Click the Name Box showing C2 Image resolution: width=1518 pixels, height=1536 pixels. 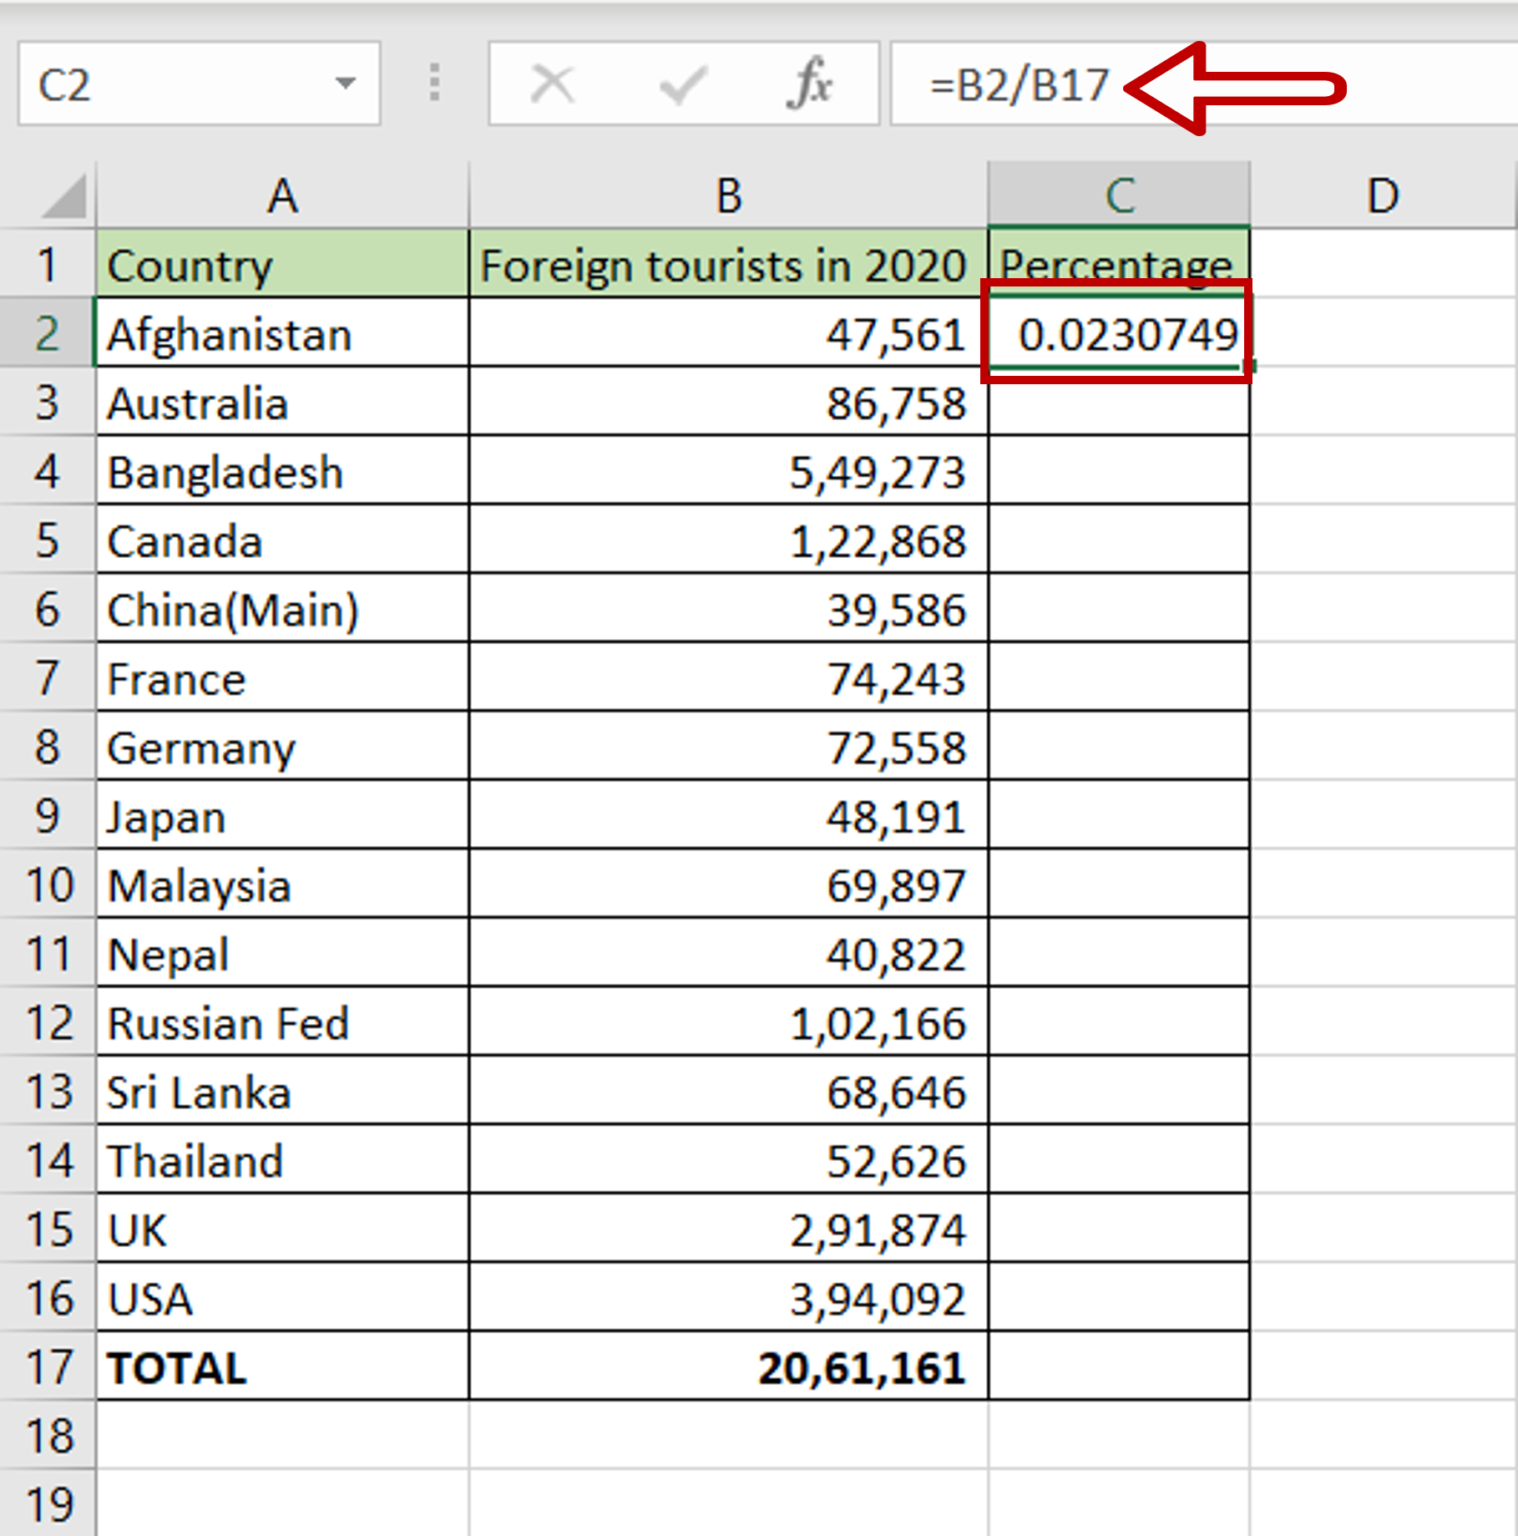click(x=150, y=85)
